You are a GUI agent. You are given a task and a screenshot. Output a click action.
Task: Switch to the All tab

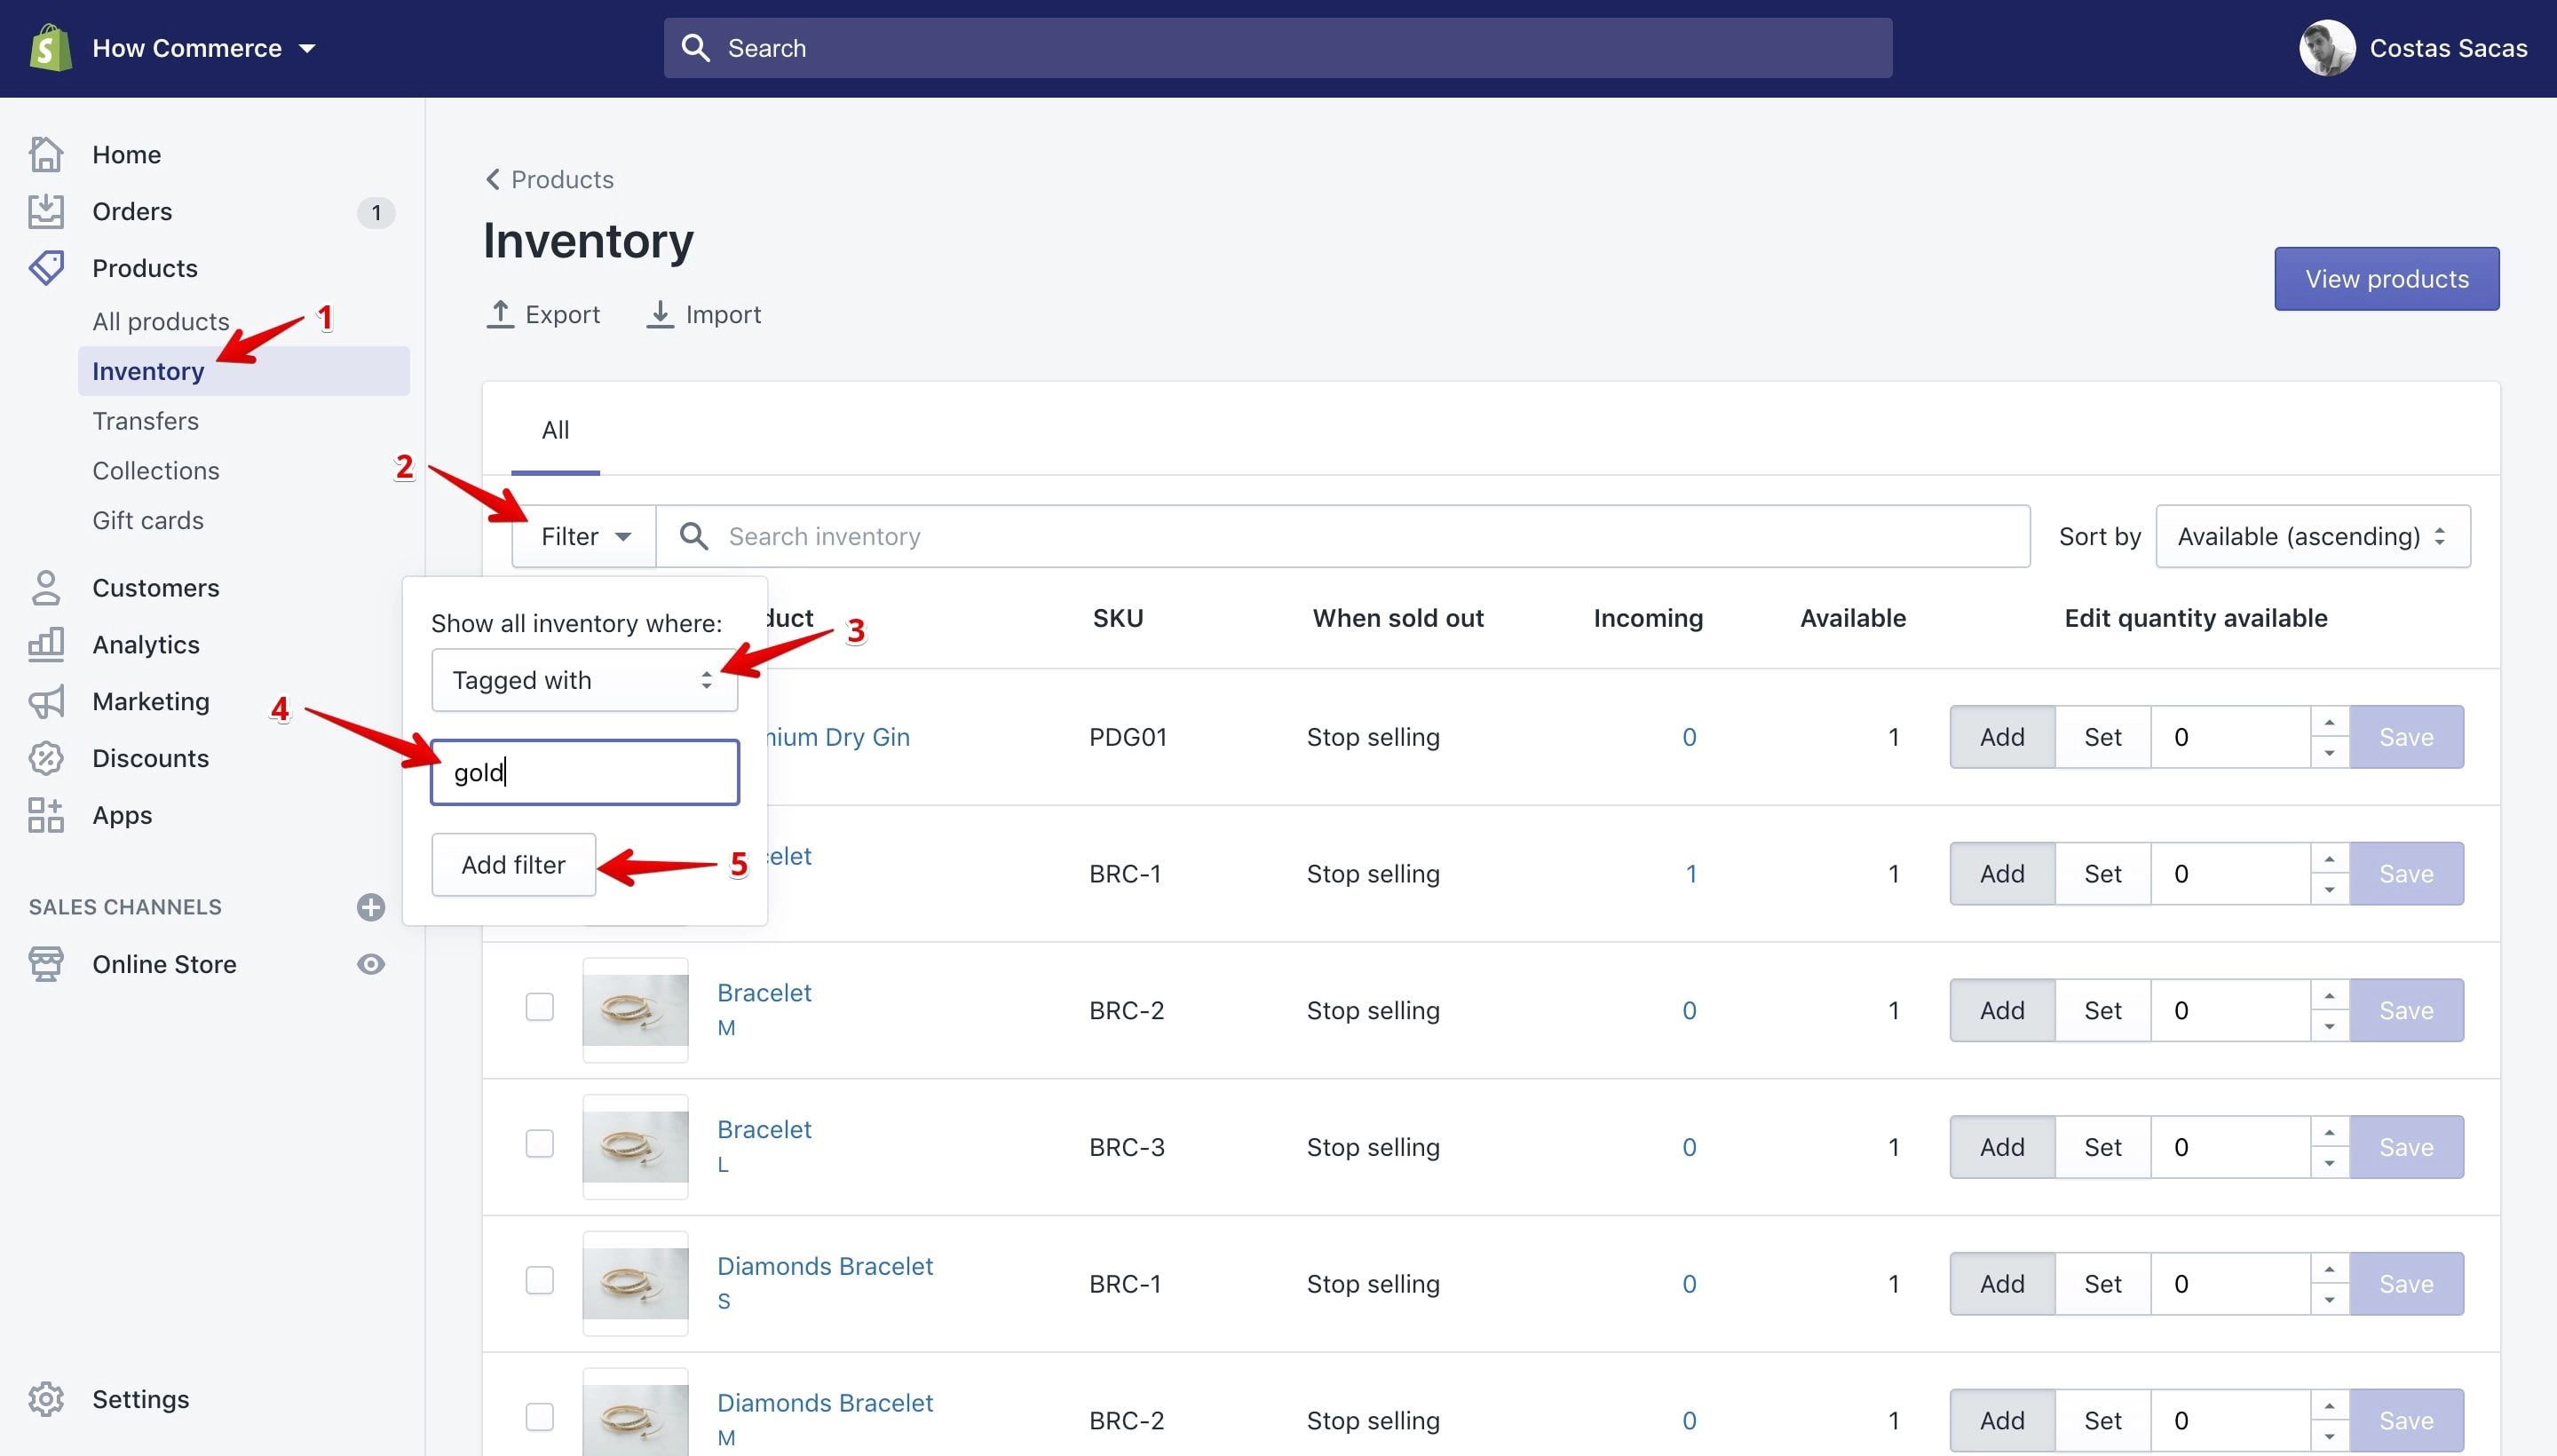click(x=555, y=430)
